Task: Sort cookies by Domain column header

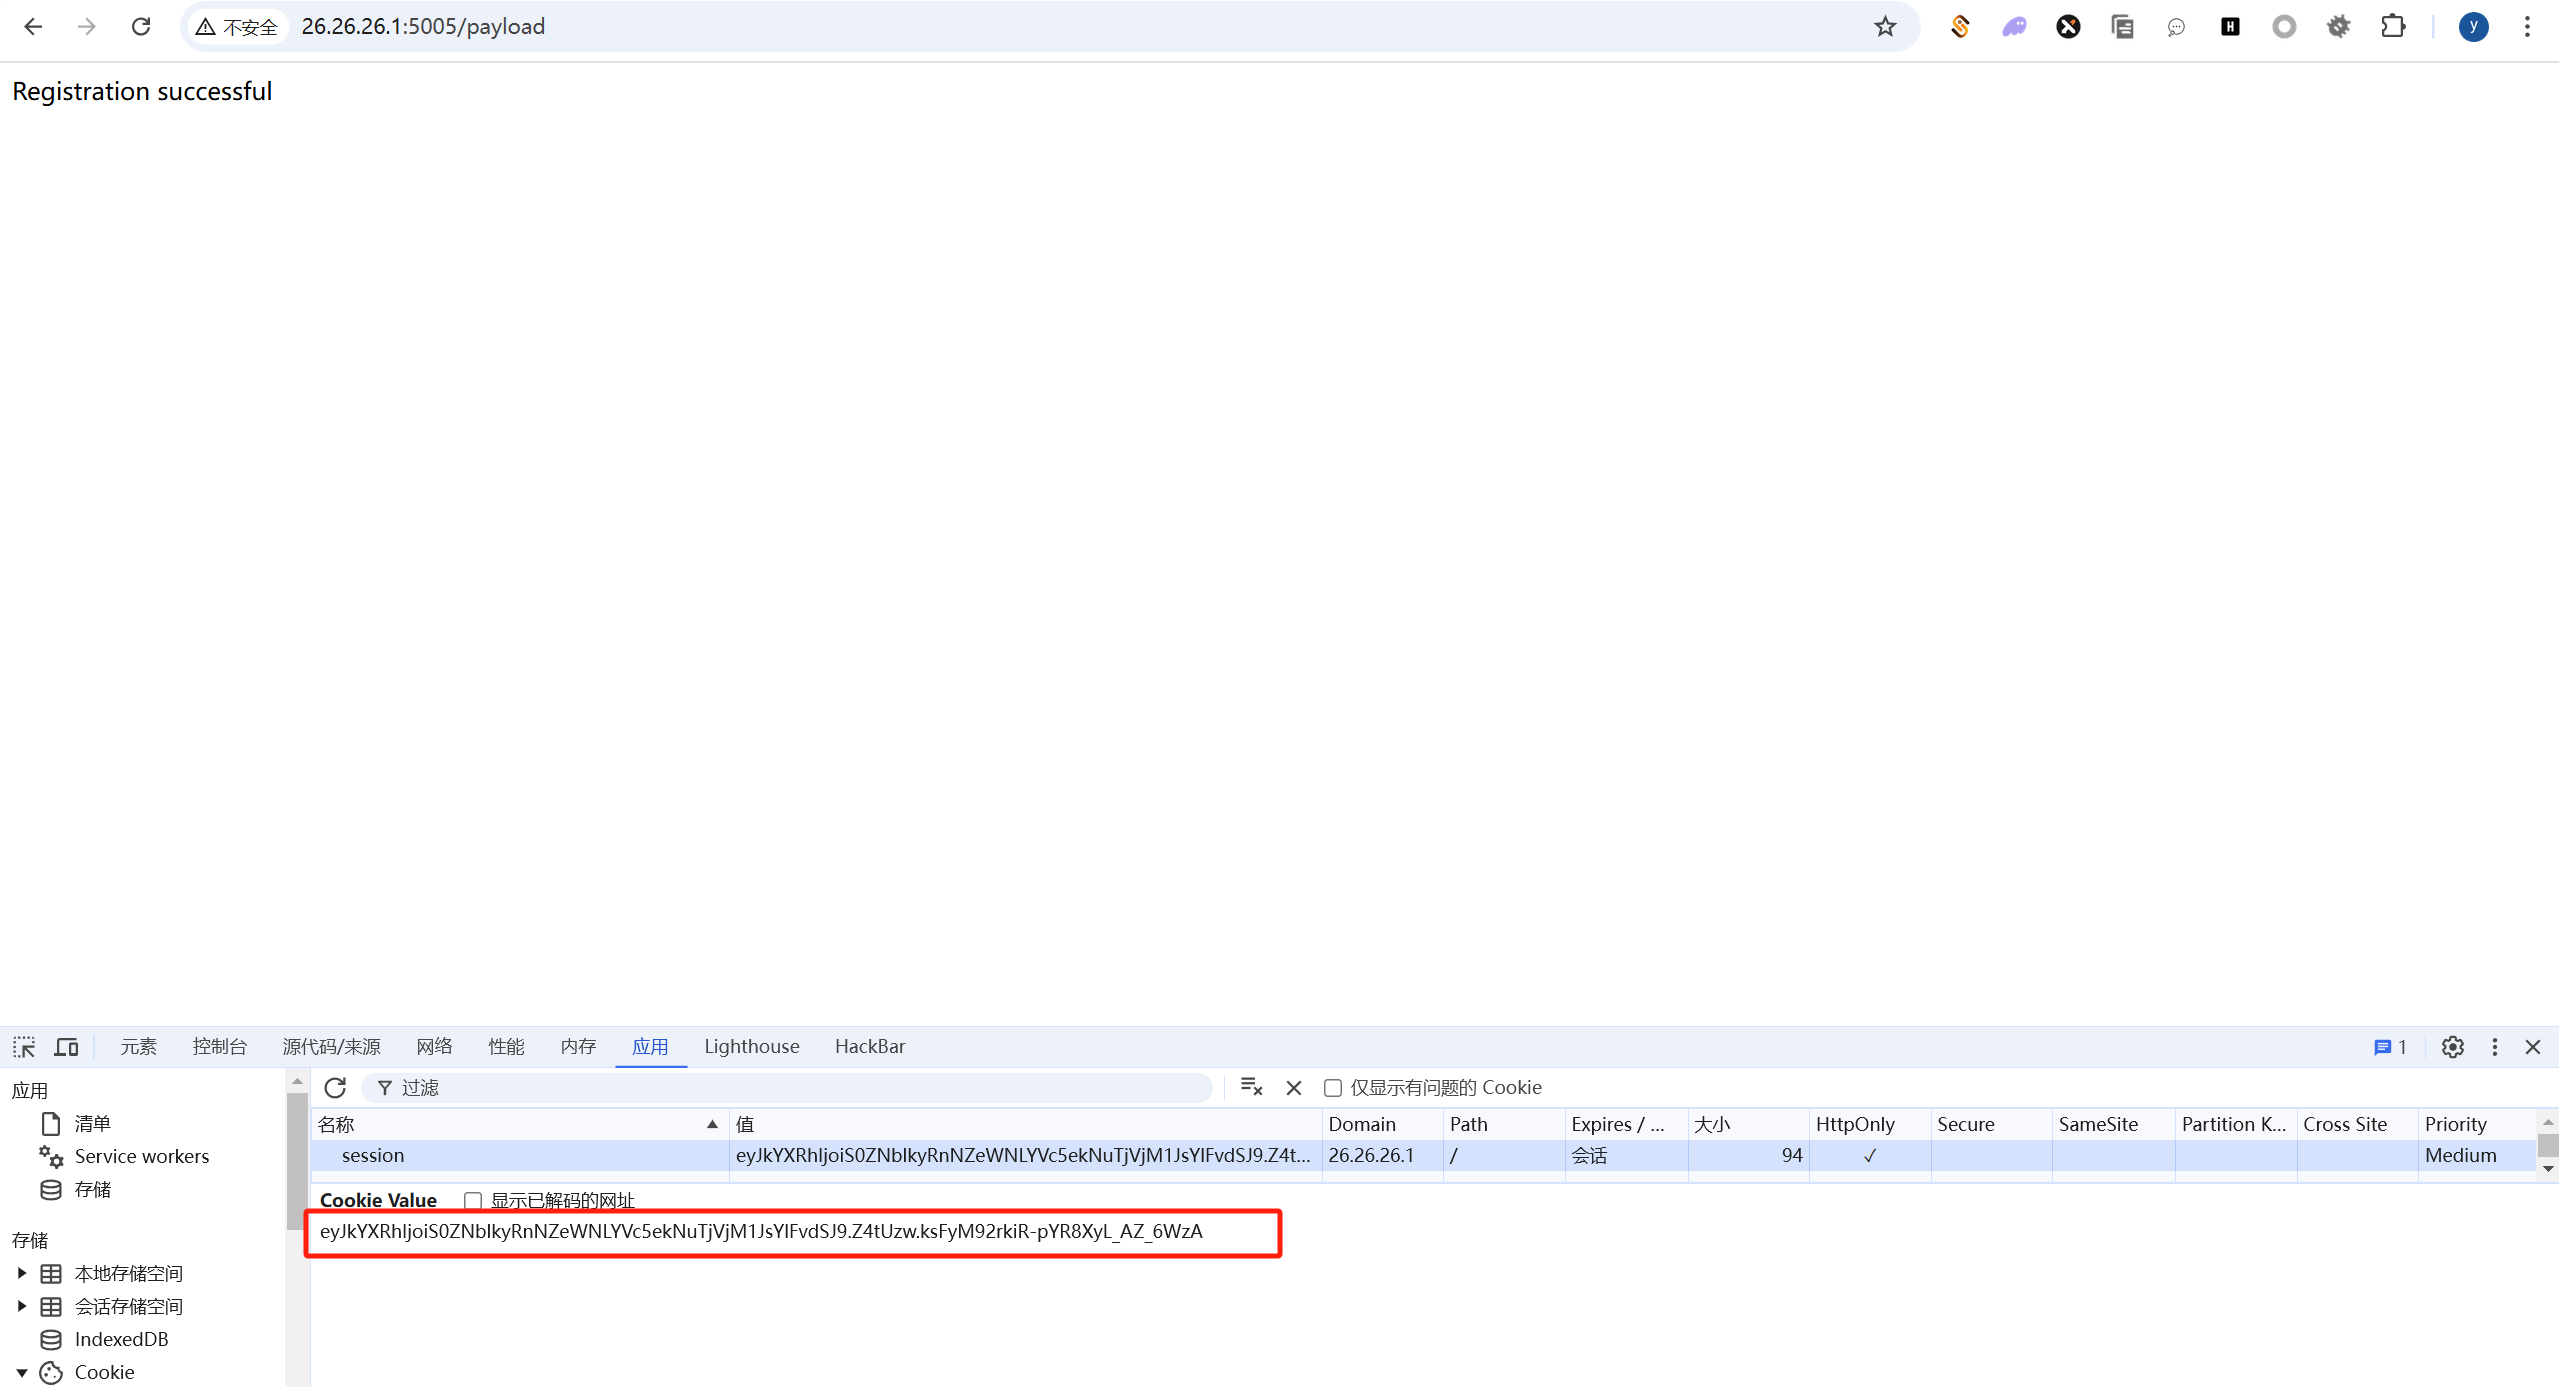Action: click(1361, 1124)
